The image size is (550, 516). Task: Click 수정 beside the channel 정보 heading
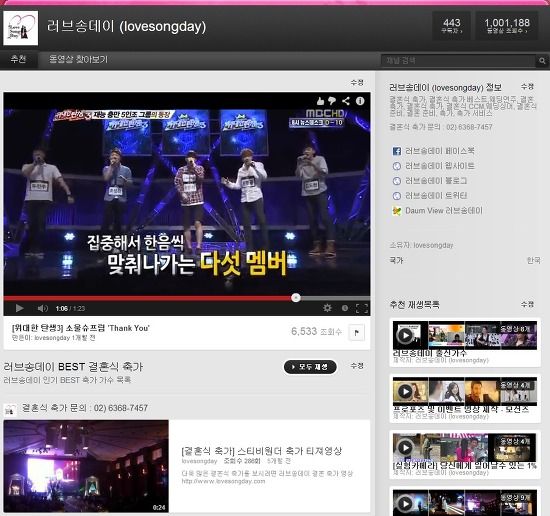pos(527,86)
